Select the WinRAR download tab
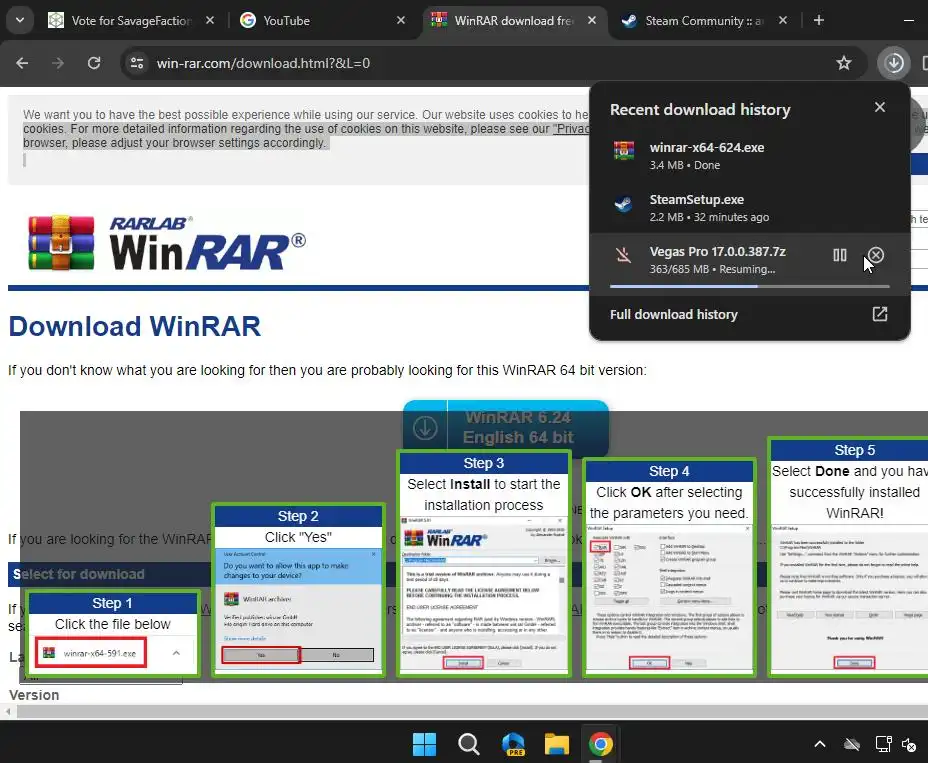 coord(514,21)
